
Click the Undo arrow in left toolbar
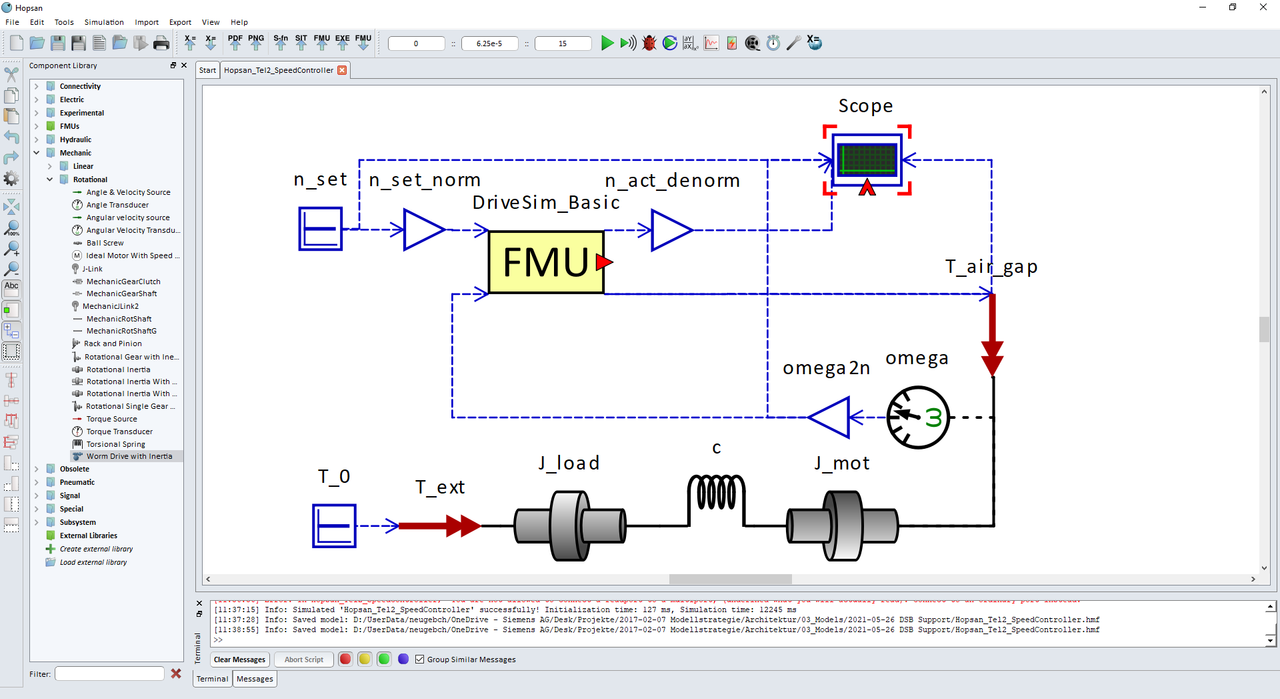tap(11, 137)
